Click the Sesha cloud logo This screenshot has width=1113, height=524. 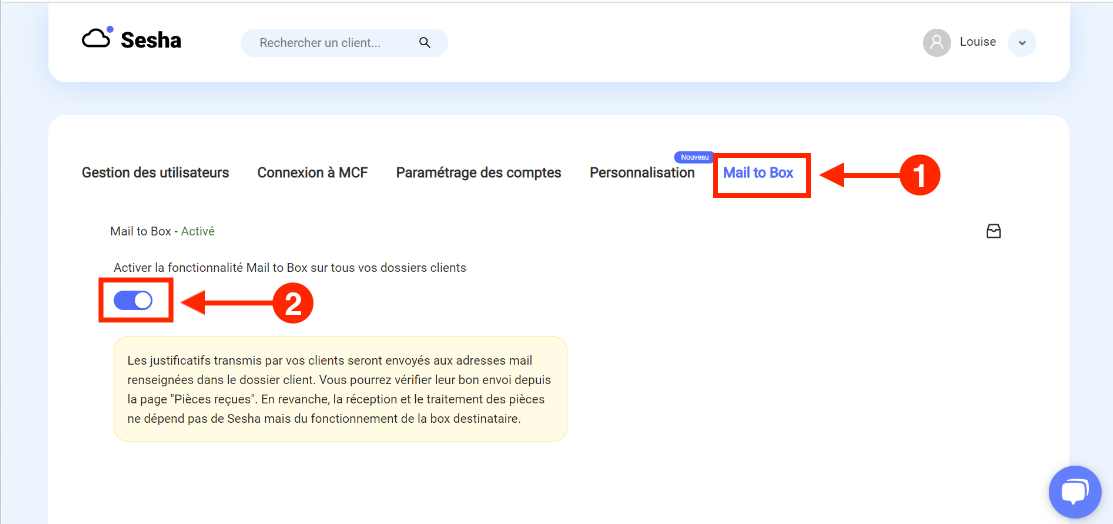[x=97, y=37]
